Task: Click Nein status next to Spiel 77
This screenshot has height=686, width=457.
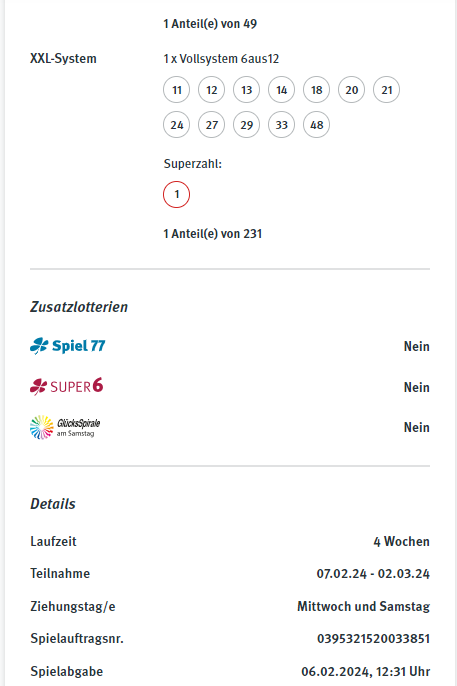Action: [416, 346]
